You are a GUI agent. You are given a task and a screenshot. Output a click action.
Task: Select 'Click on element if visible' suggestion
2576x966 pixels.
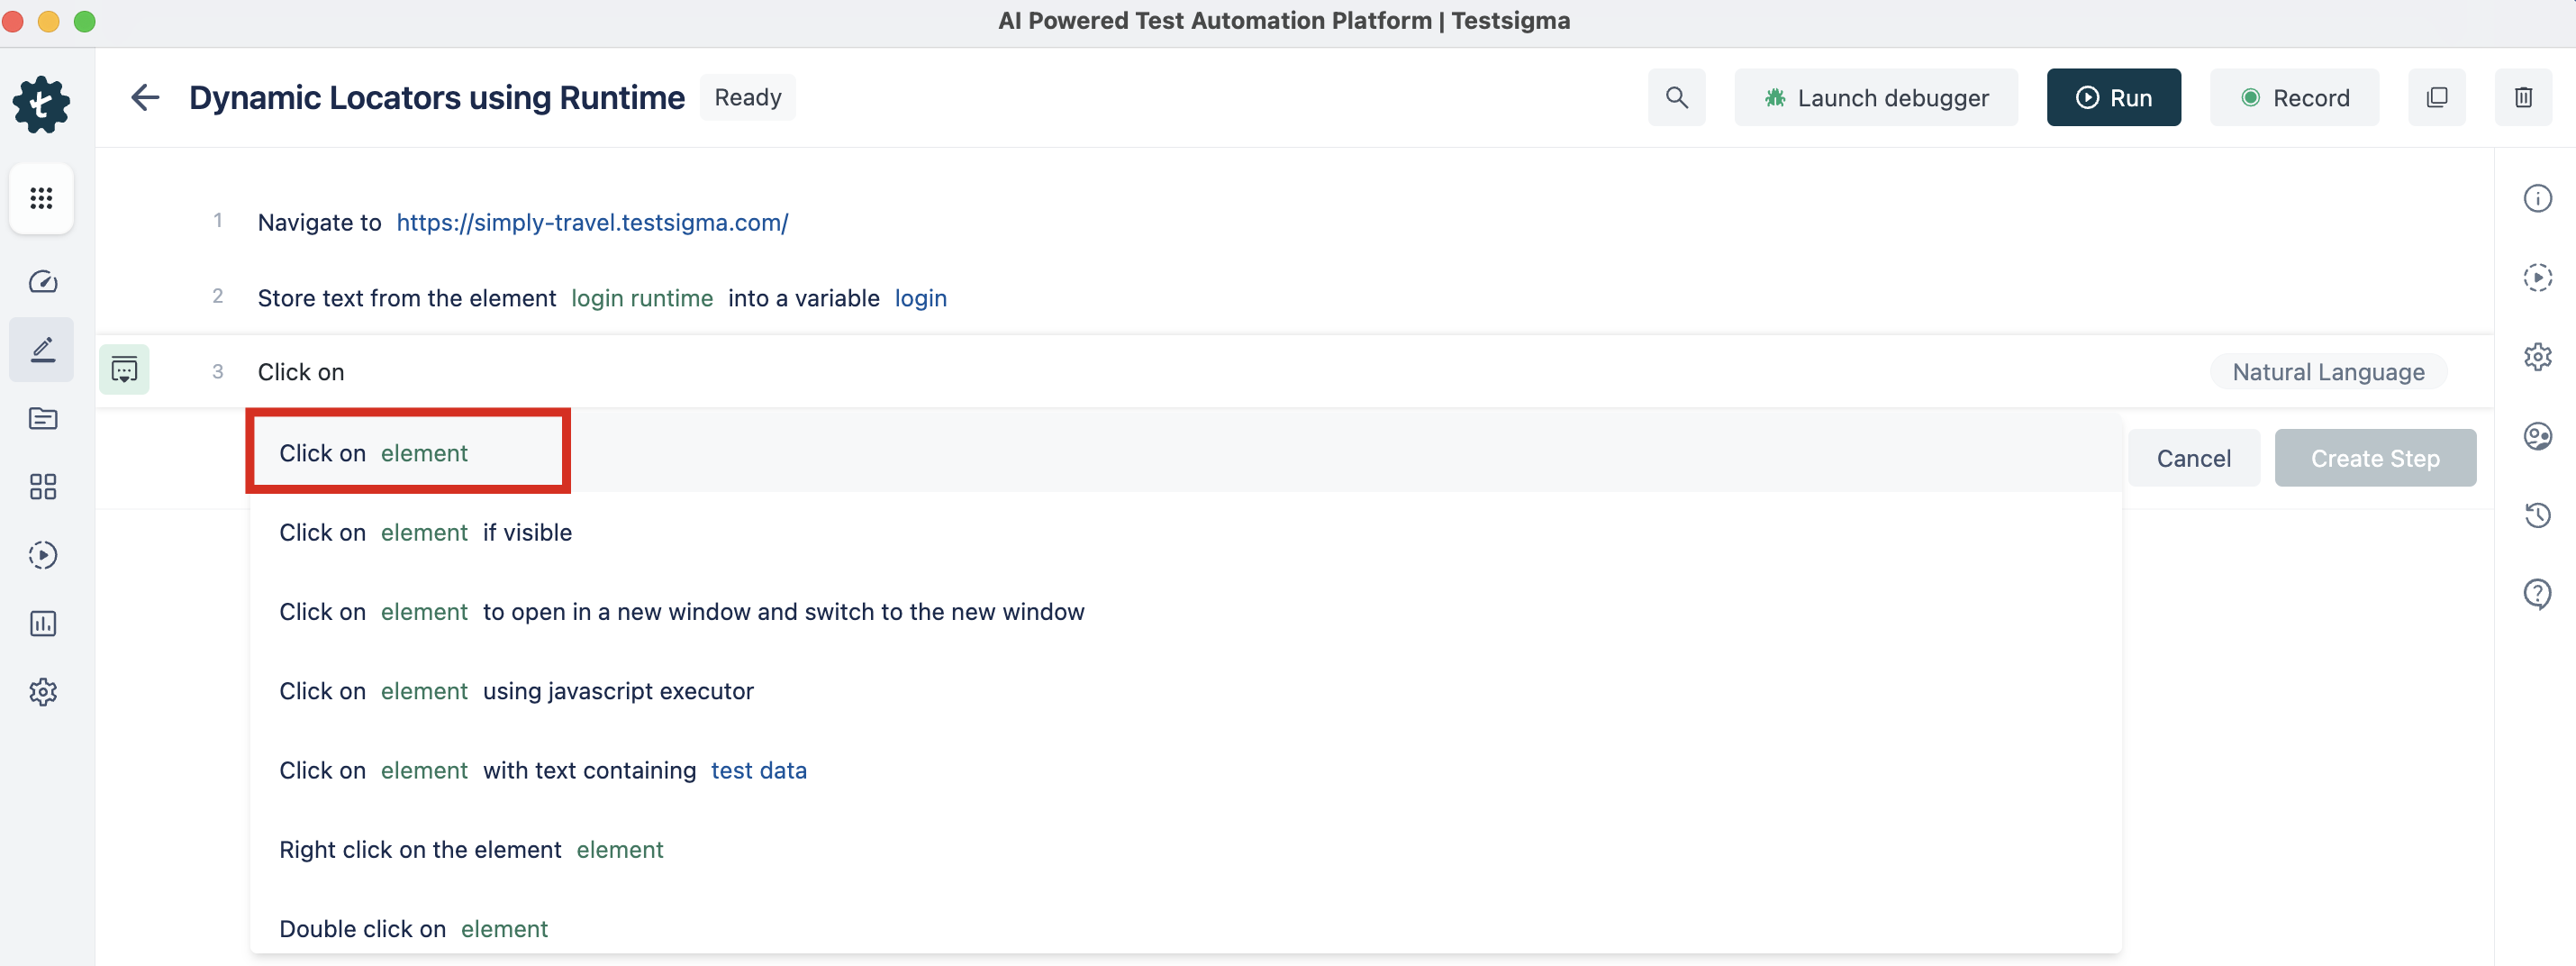[x=1185, y=532]
